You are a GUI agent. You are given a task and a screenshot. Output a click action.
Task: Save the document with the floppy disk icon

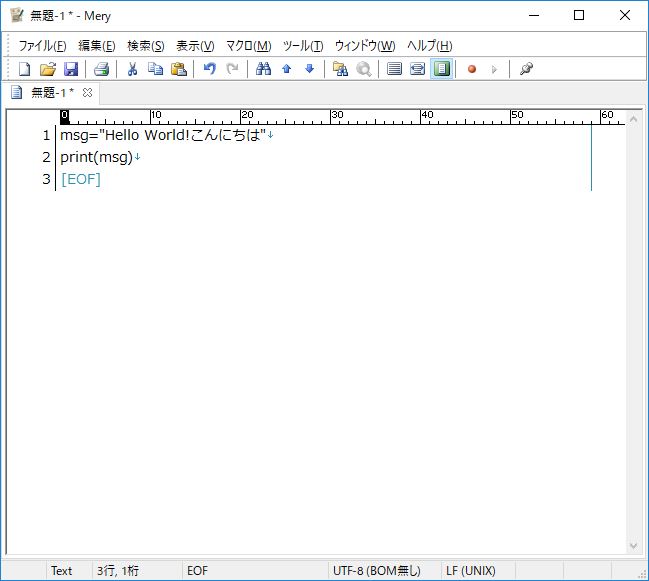(71, 69)
